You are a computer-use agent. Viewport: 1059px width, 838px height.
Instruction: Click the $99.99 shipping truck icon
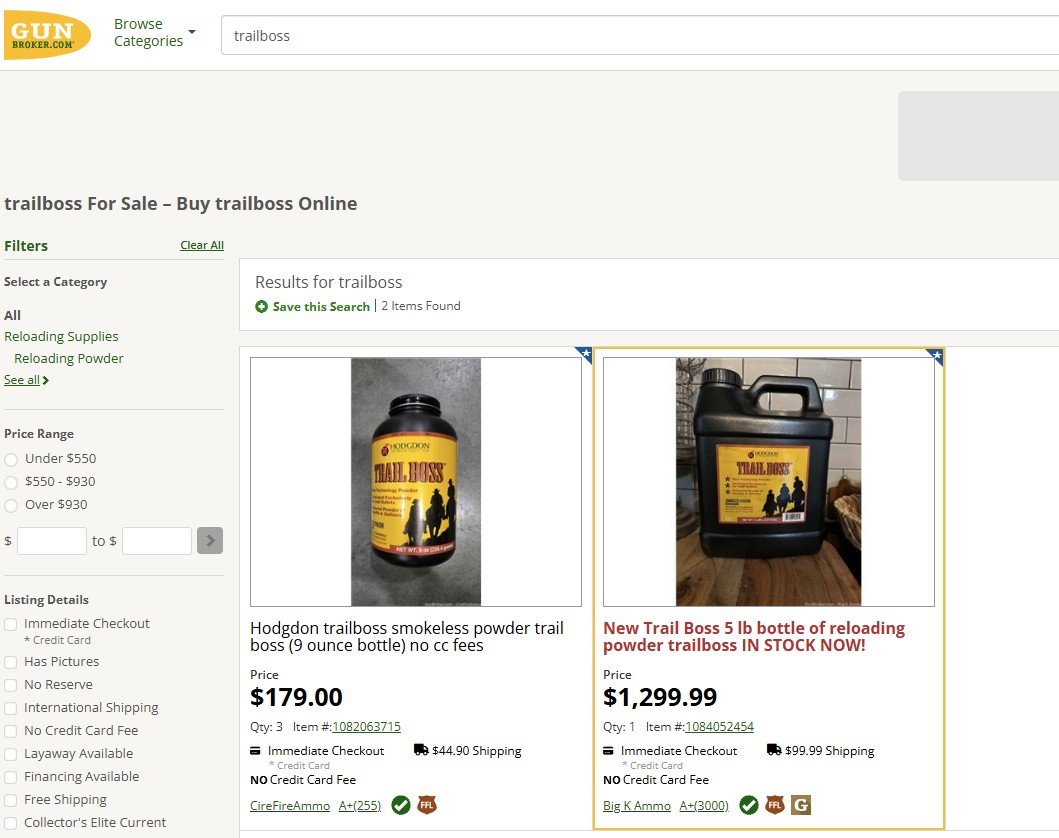pos(774,750)
